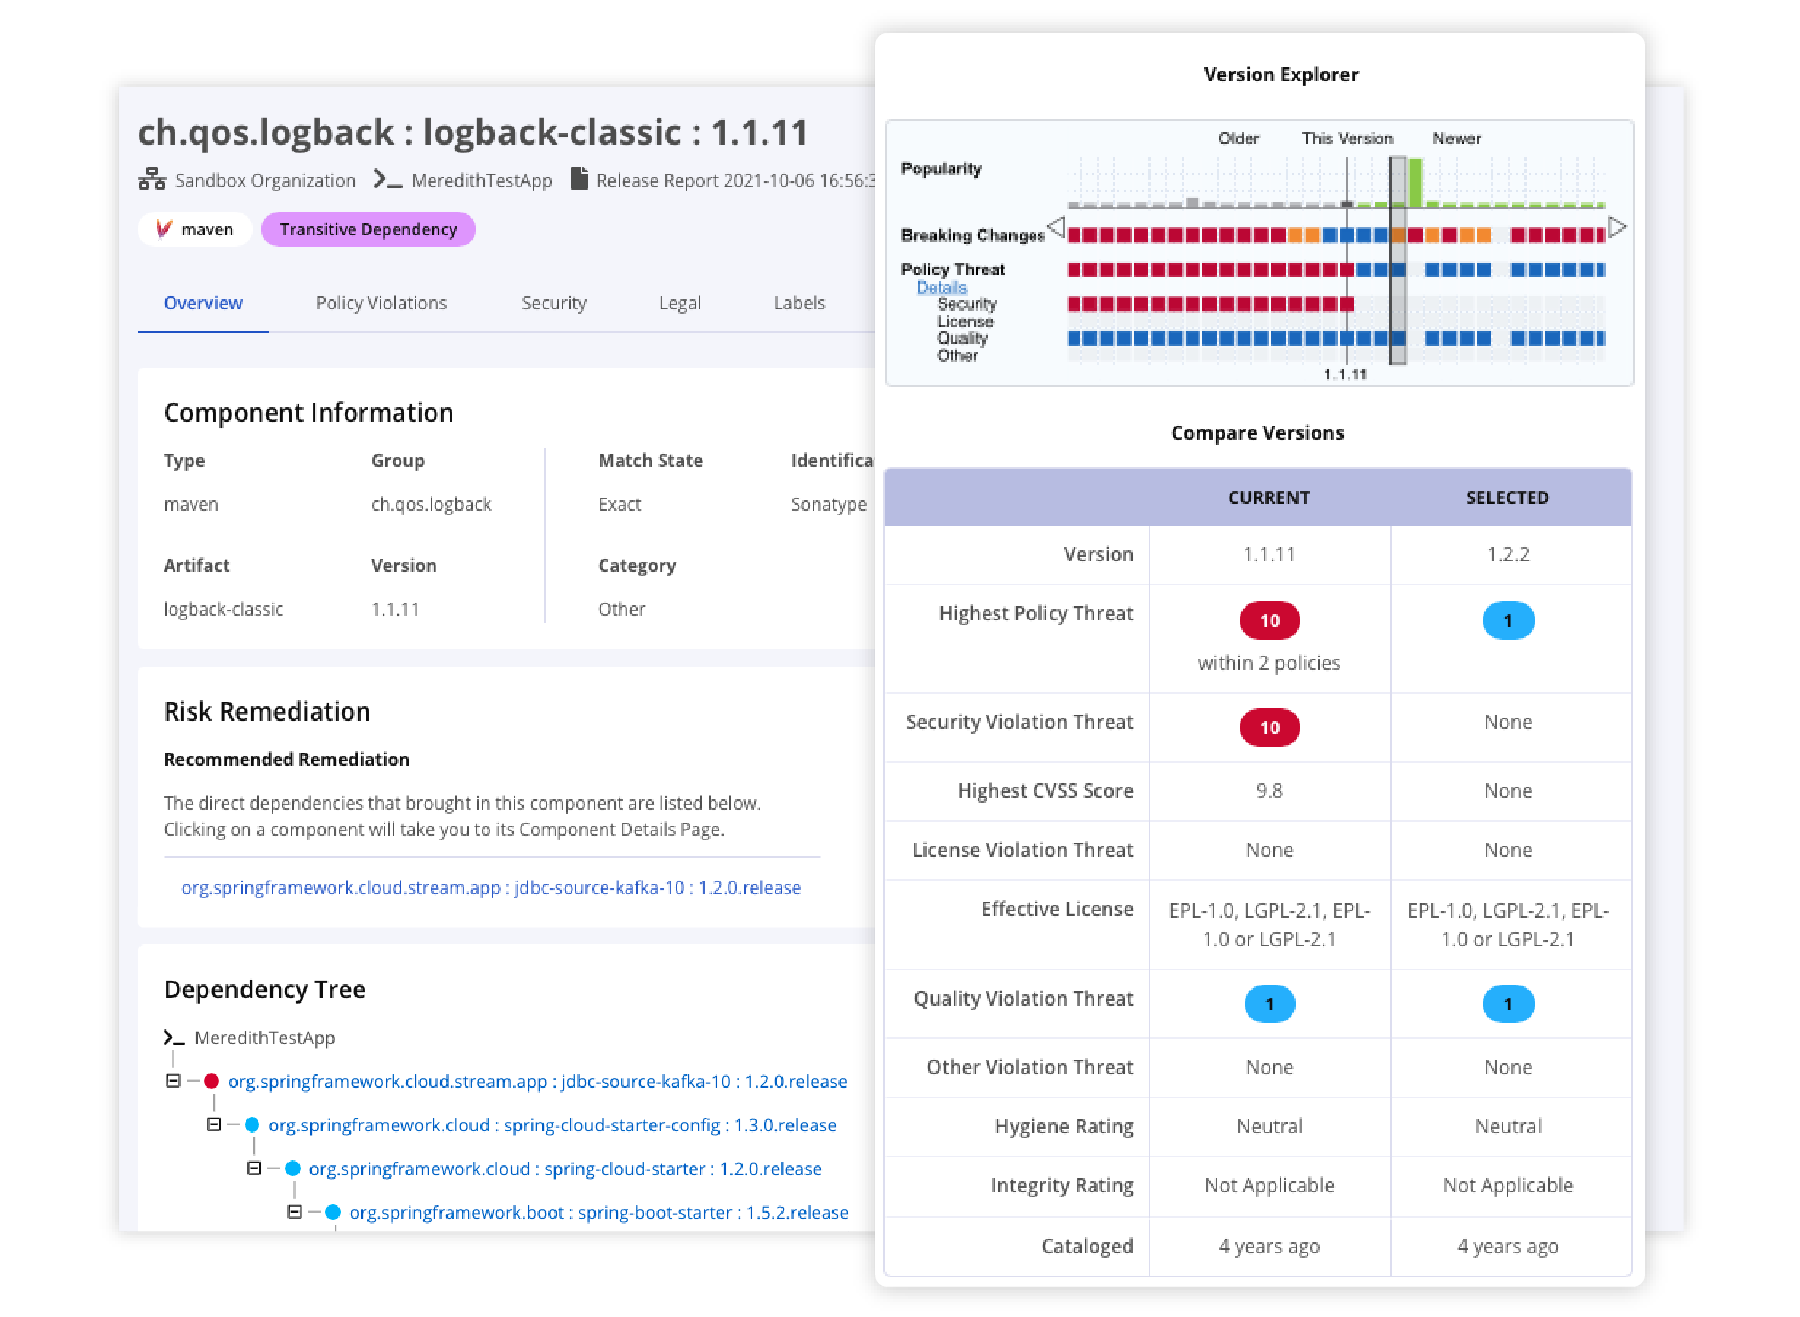Click the Transitive Dependency pill
Image resolution: width=1800 pixels, height=1317 pixels.
coord(368,229)
